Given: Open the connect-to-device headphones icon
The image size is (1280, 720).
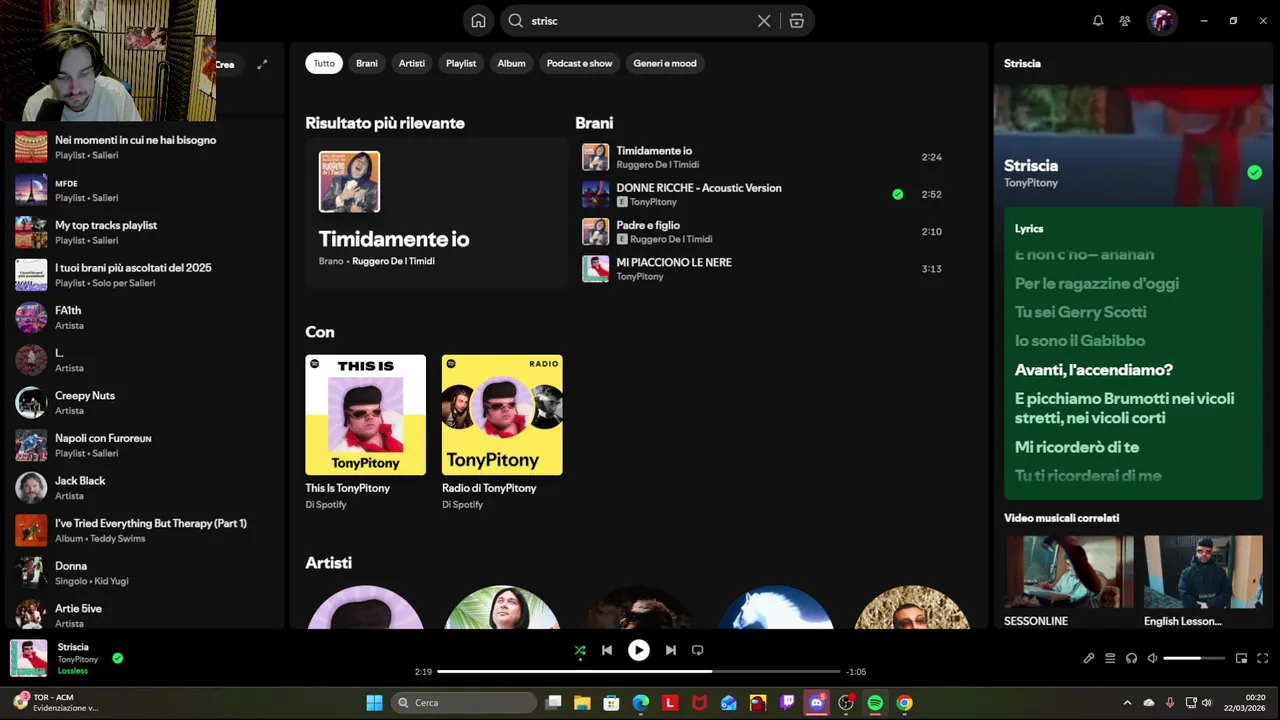Looking at the screenshot, I should 1131,658.
